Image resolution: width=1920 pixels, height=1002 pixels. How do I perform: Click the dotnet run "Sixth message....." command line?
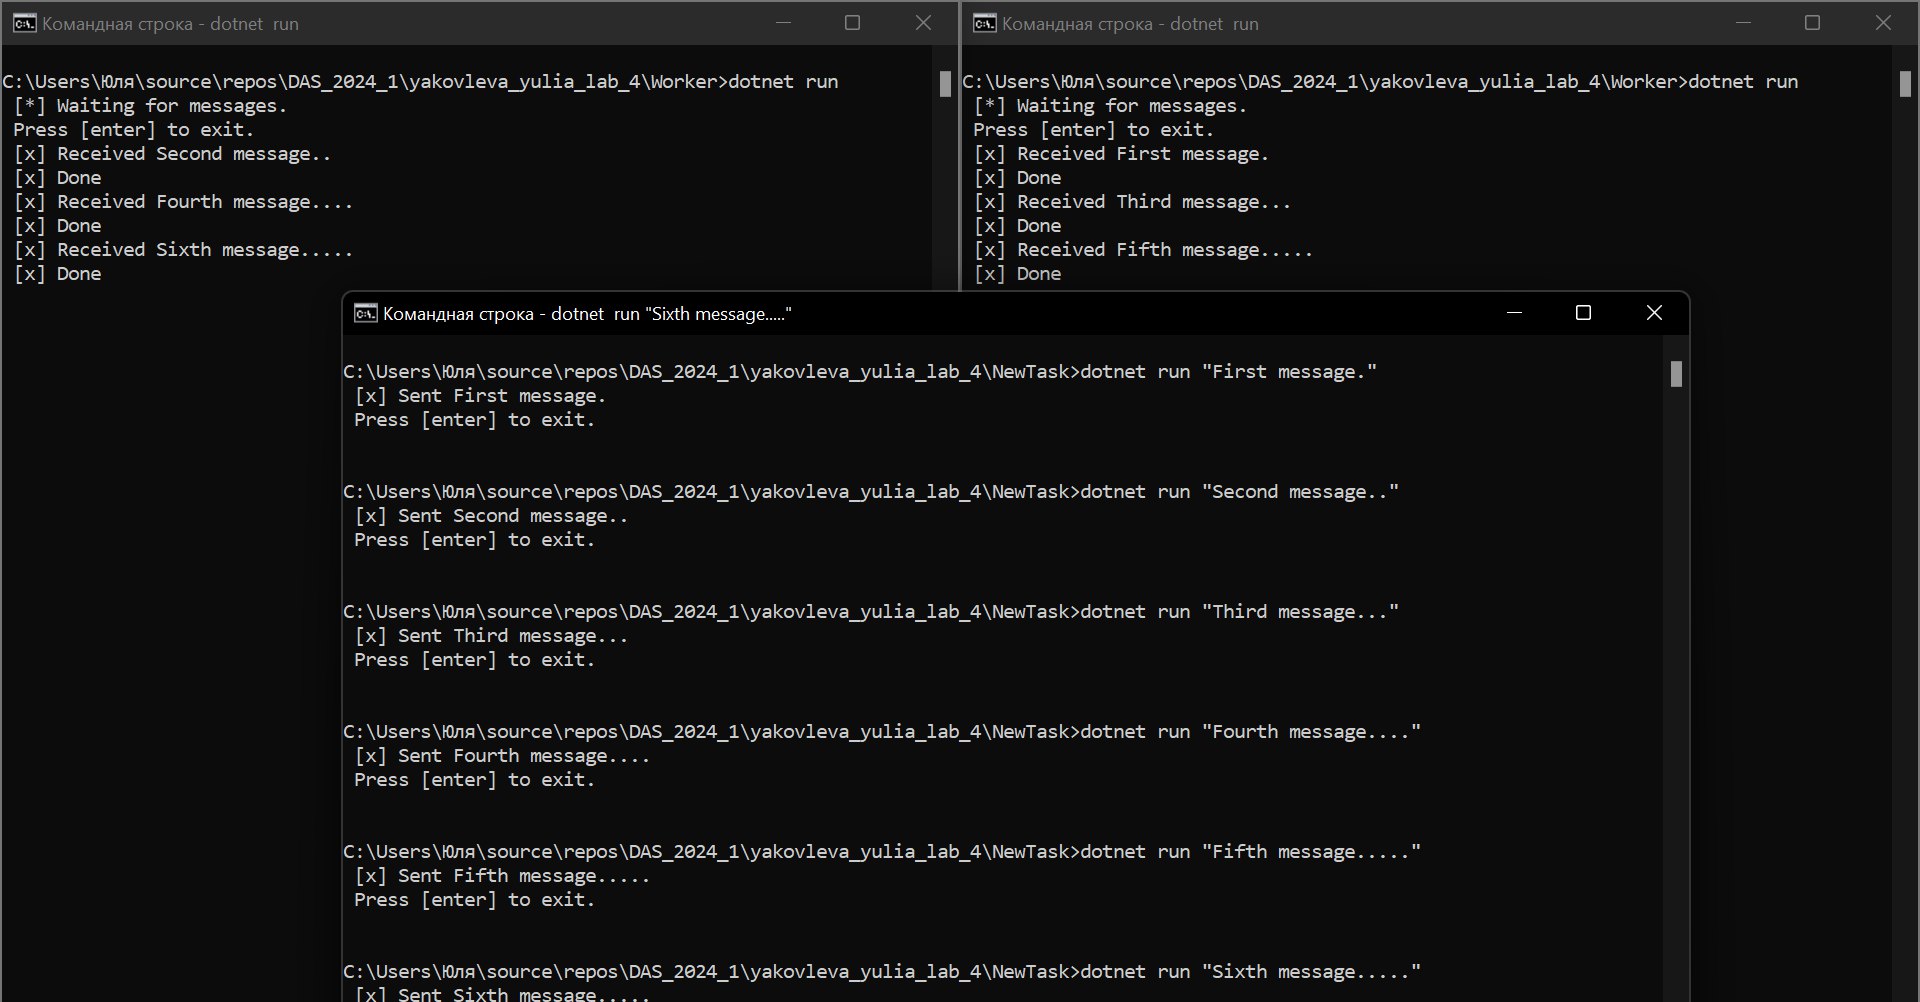(882, 972)
